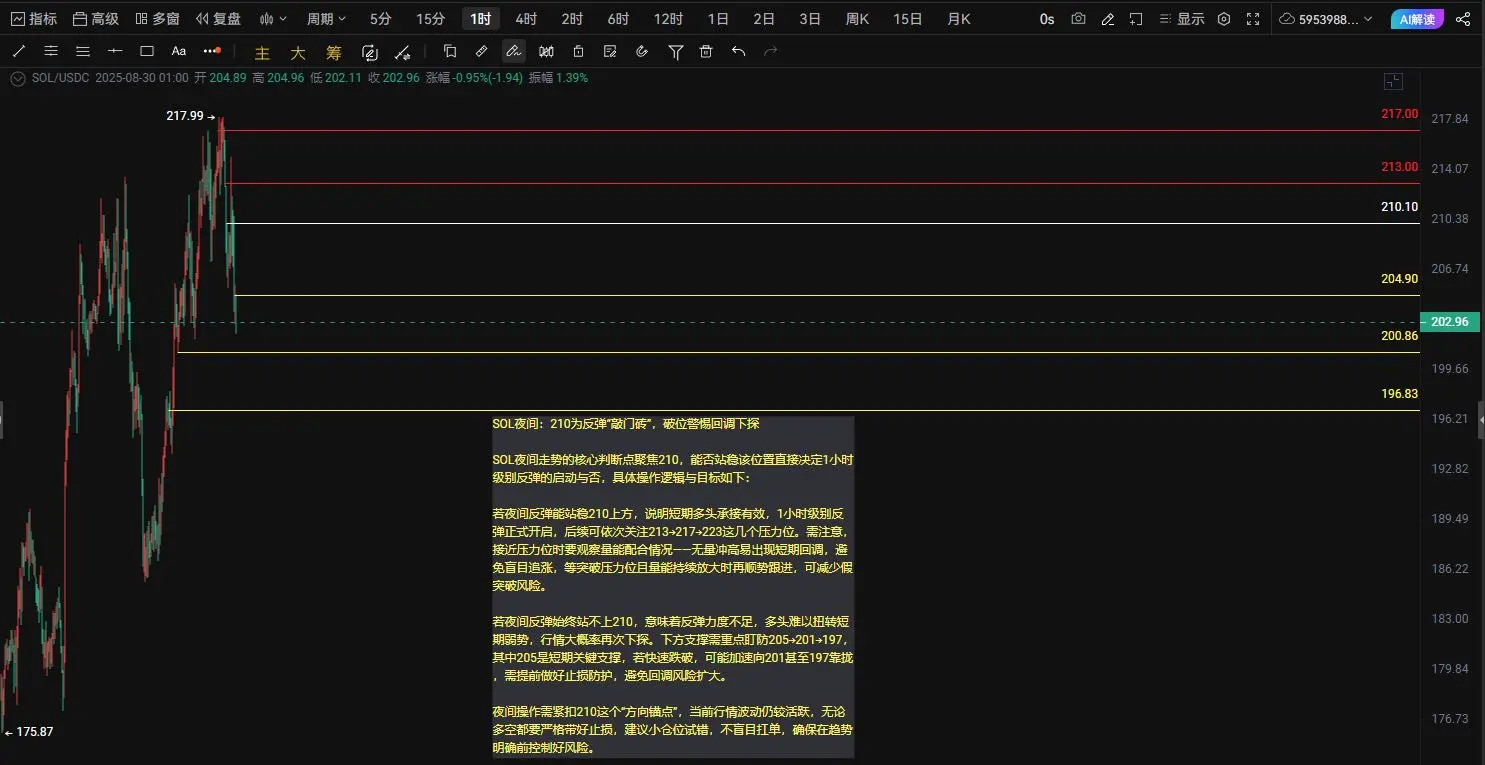Start 复盘 replay mode

218,19
